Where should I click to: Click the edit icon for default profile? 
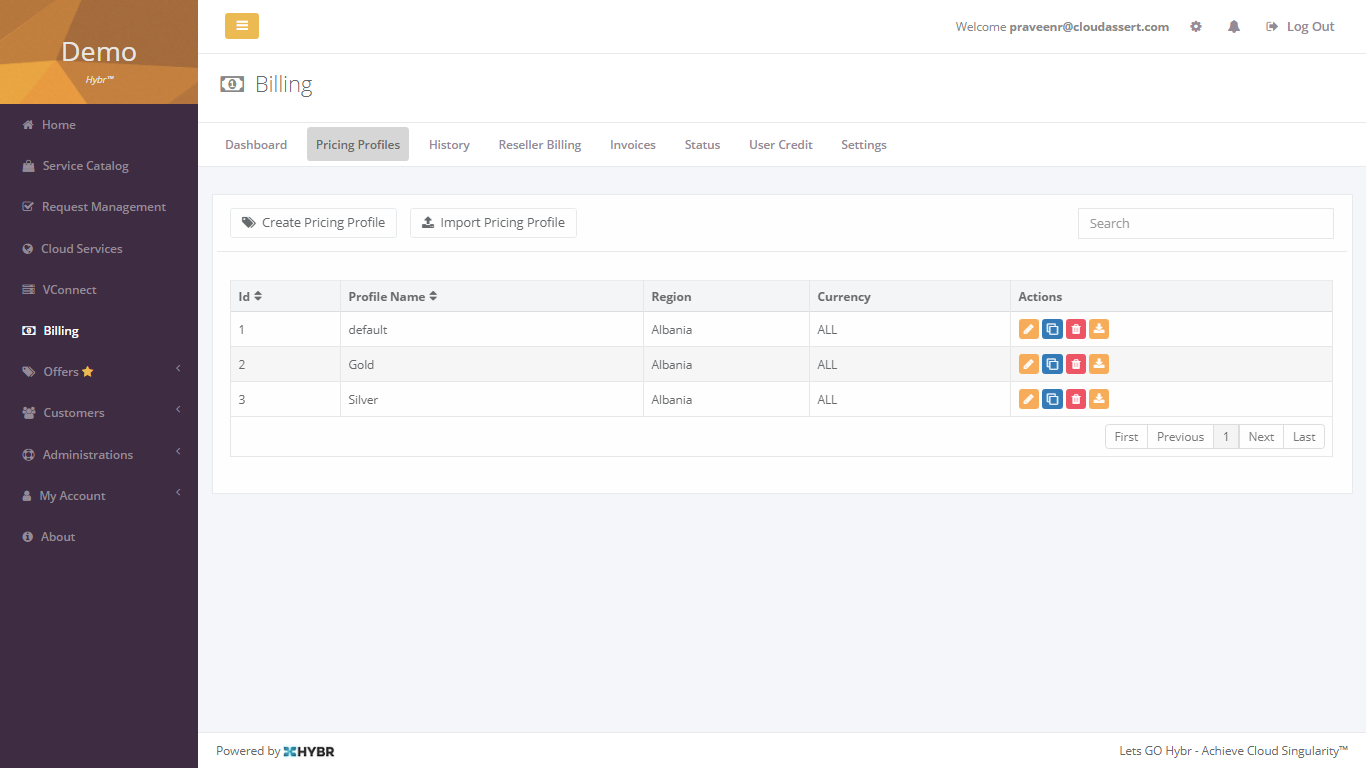point(1028,330)
